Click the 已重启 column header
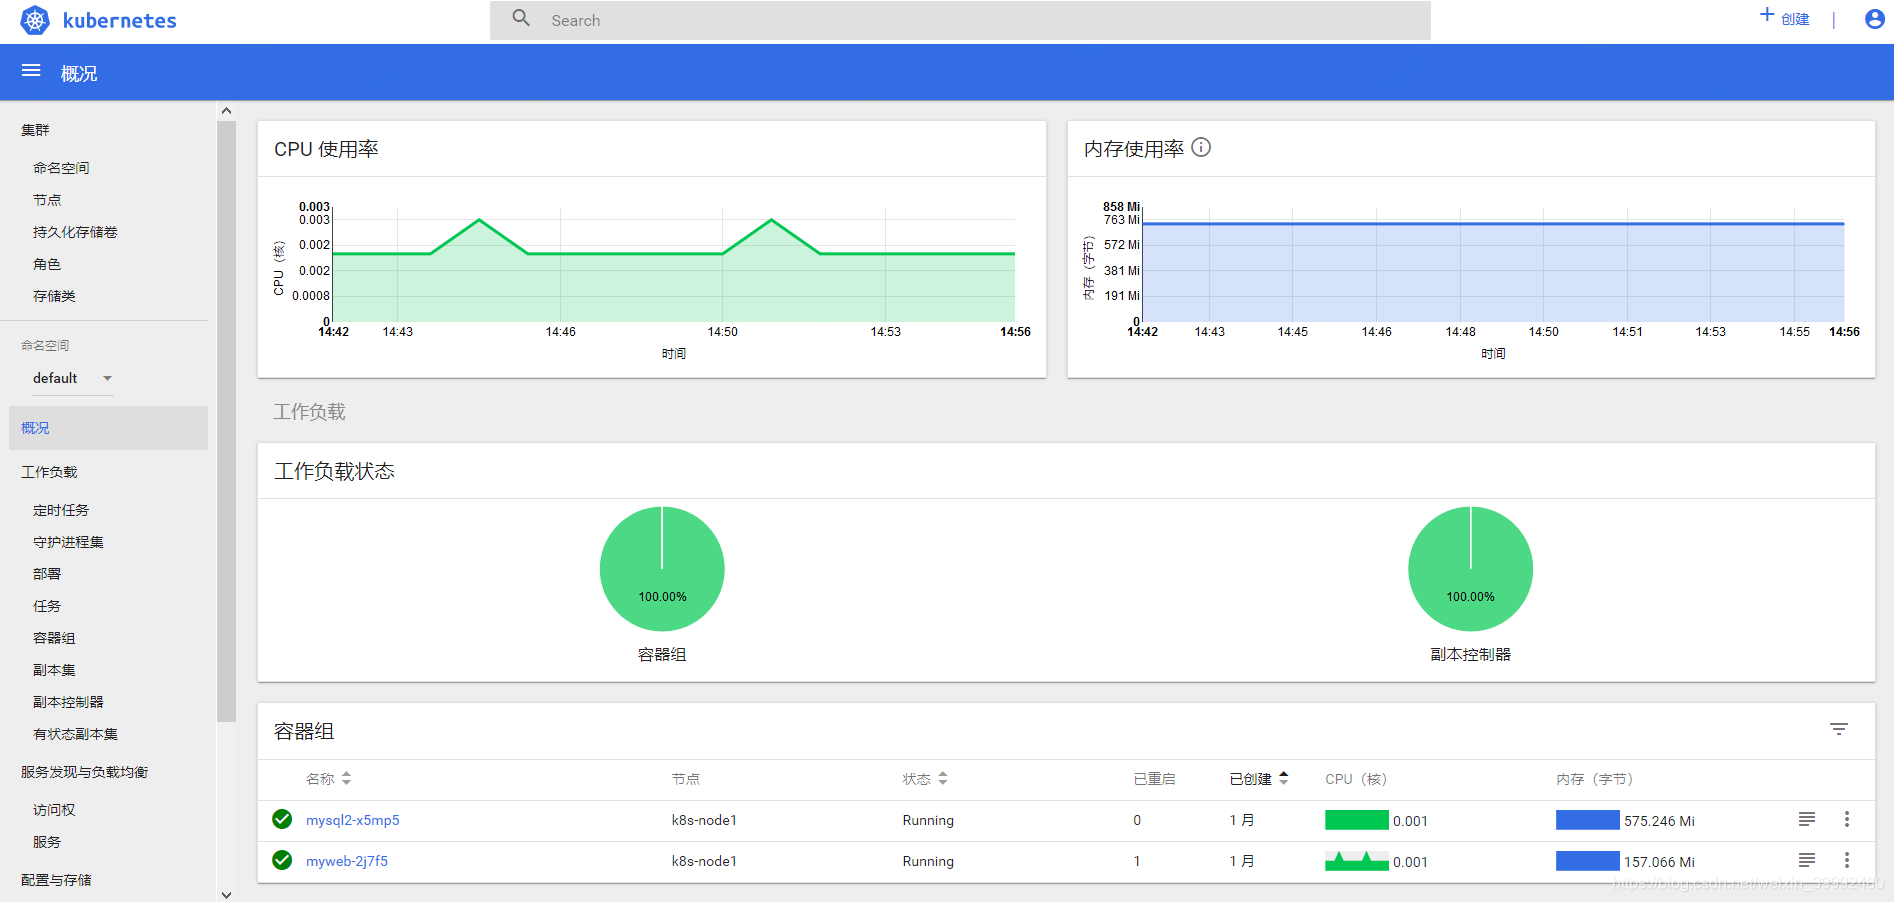Image resolution: width=1894 pixels, height=902 pixels. pos(1154,779)
